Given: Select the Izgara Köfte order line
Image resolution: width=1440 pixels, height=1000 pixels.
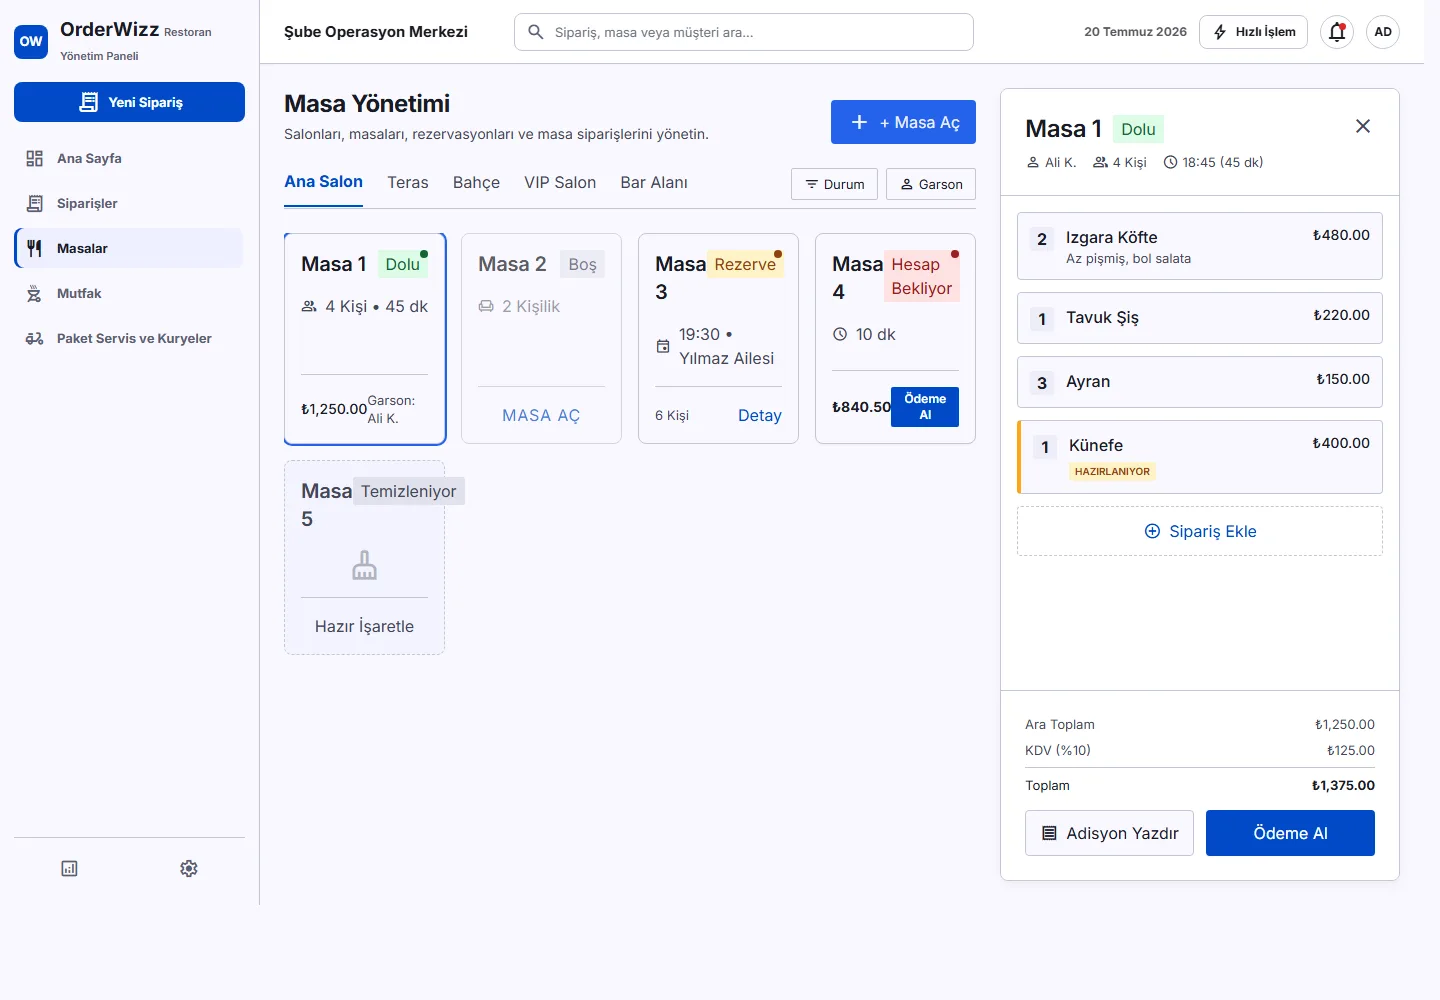Looking at the screenshot, I should click(x=1200, y=246).
